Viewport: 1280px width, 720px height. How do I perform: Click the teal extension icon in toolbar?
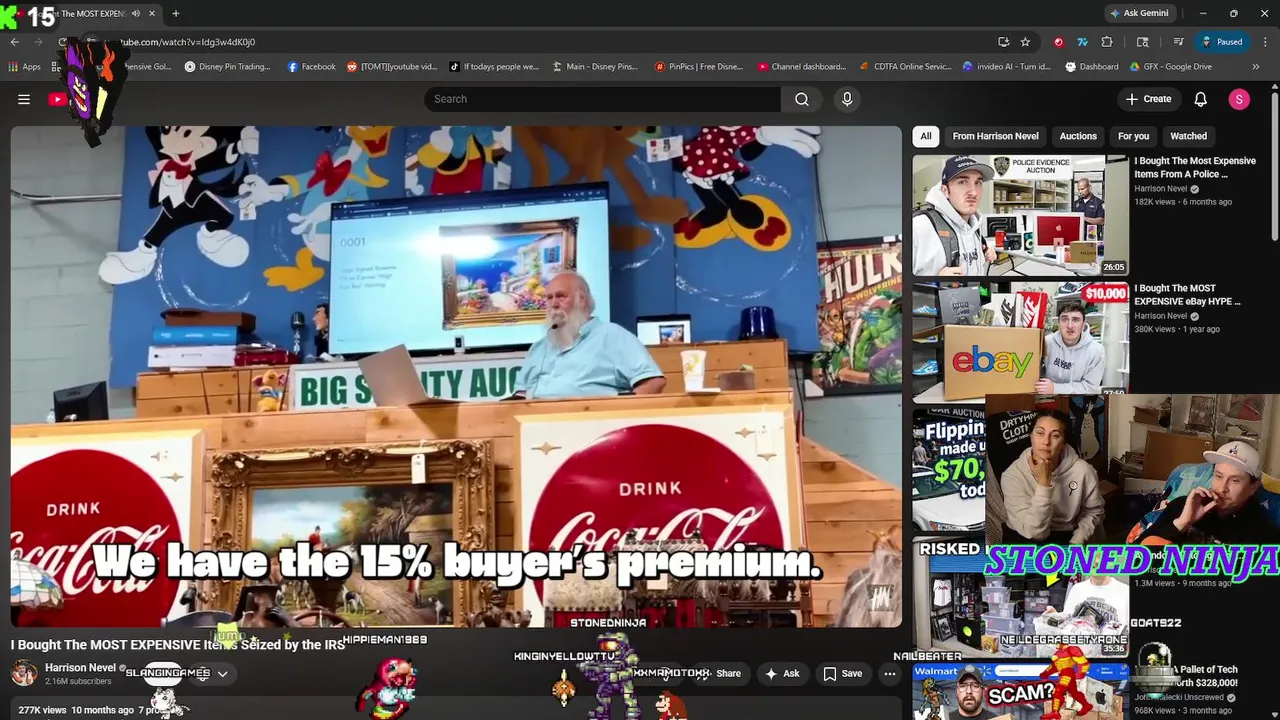tap(1082, 42)
